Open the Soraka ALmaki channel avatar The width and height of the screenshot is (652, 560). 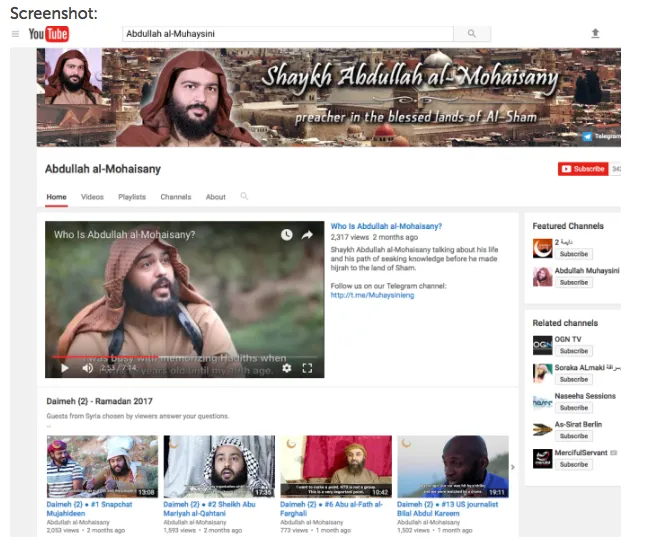coord(542,373)
